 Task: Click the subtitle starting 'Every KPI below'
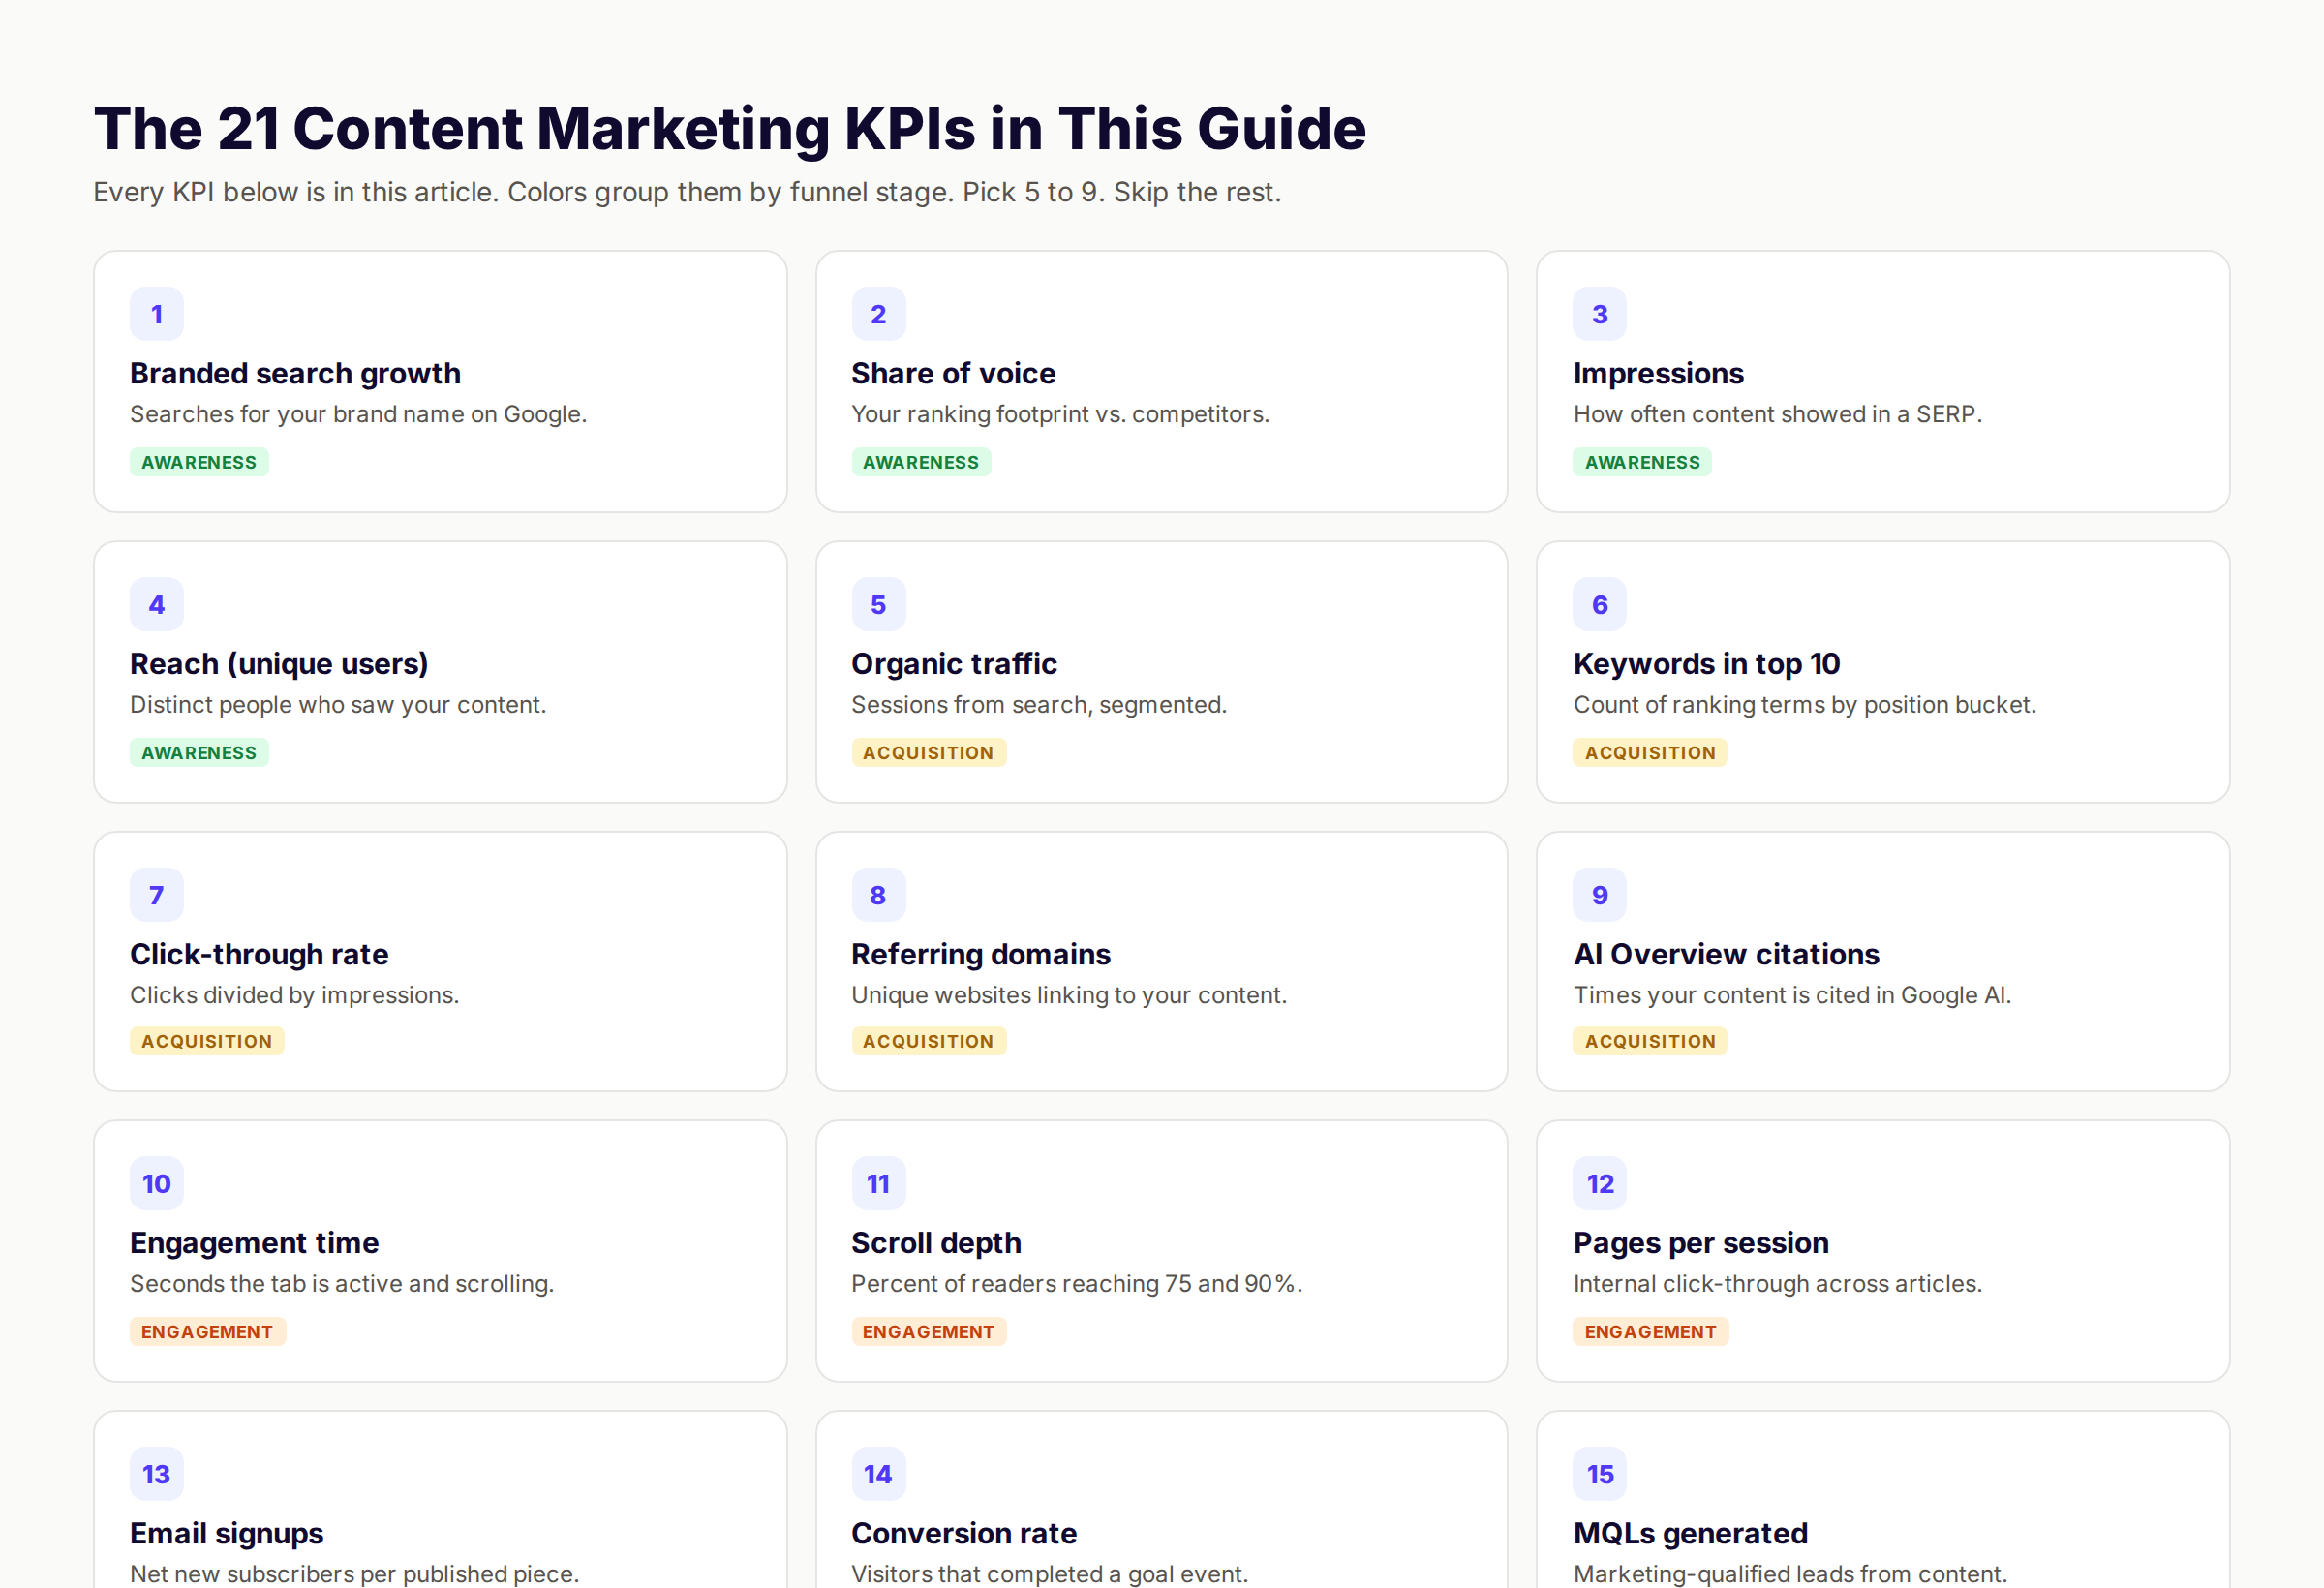[687, 192]
